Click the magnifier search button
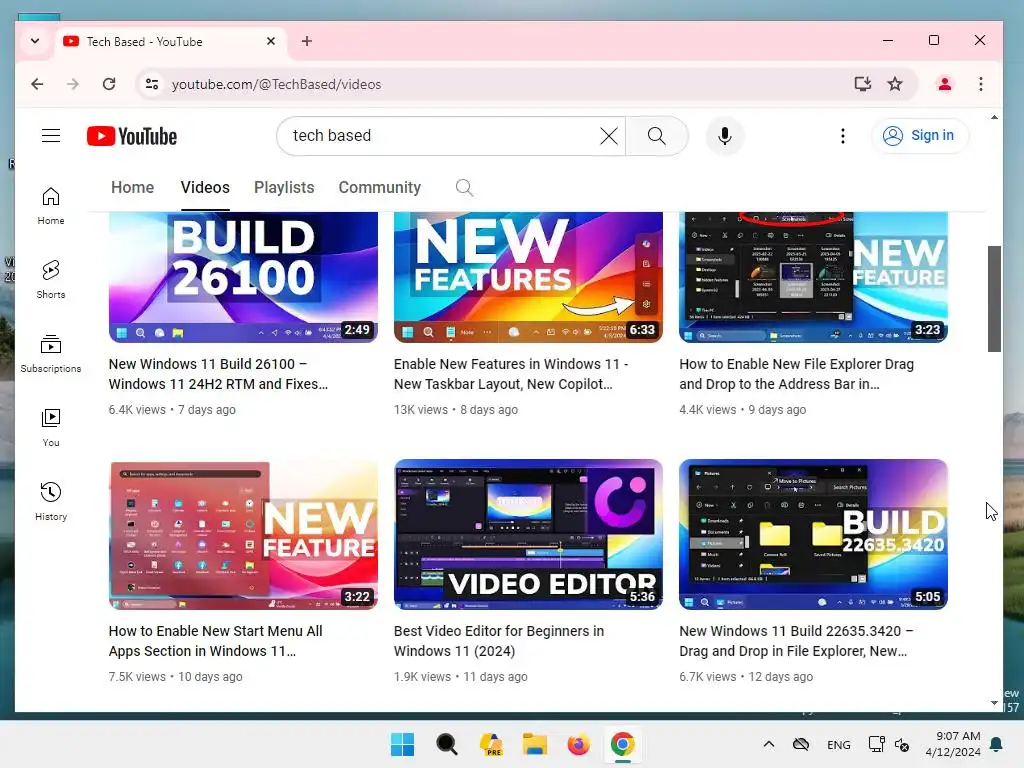 pos(656,136)
